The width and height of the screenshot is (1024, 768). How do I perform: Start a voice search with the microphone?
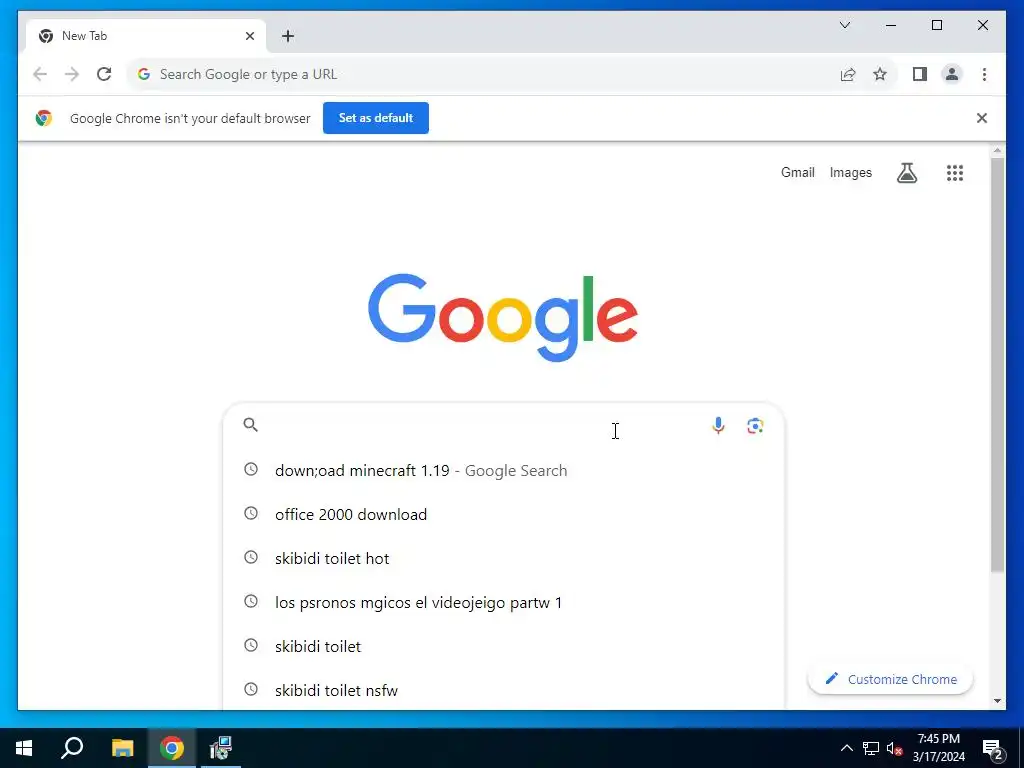click(x=718, y=426)
